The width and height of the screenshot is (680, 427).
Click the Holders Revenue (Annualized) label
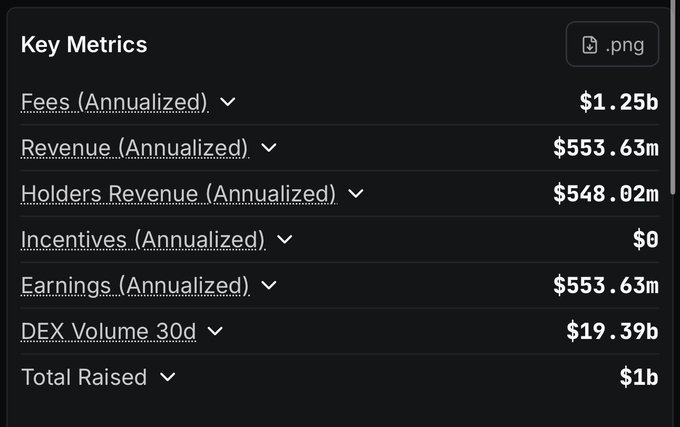[178, 194]
